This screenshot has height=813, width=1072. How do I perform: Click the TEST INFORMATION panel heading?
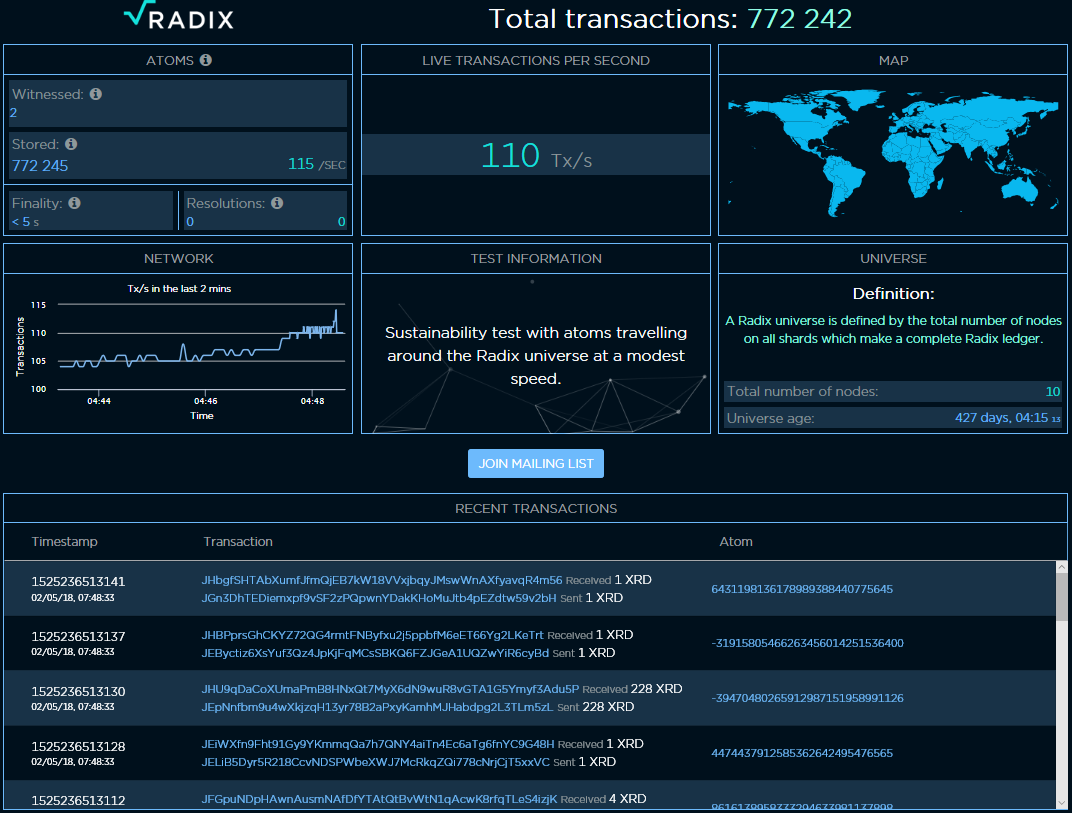coord(536,258)
